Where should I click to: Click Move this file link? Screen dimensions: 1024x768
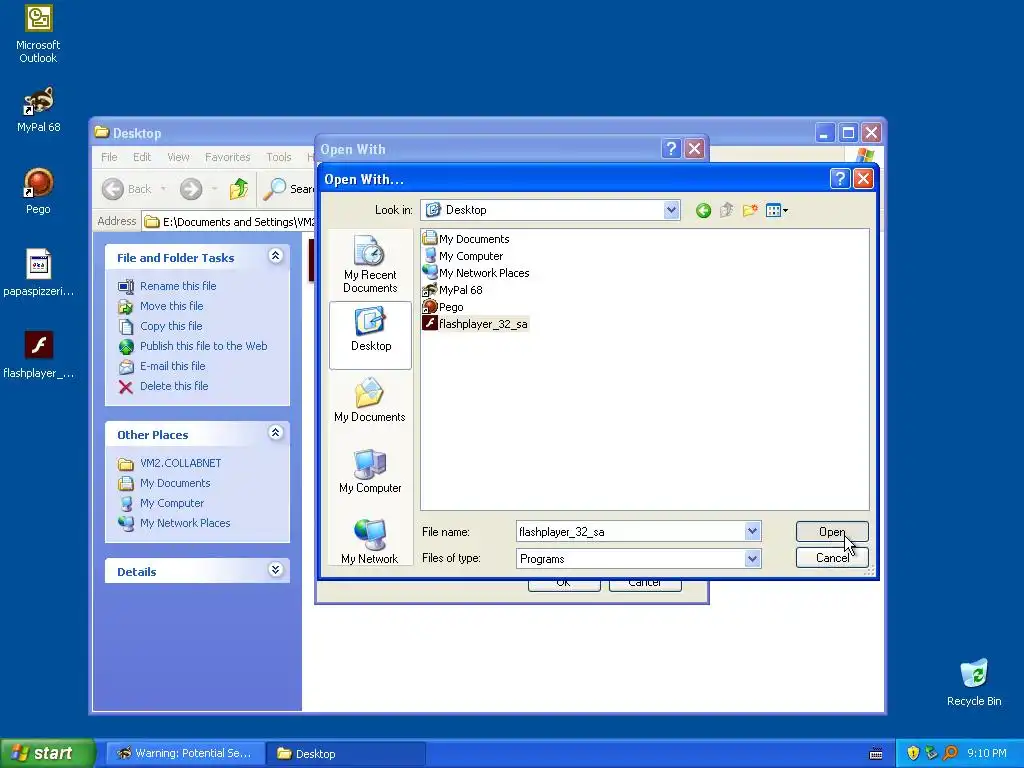coord(171,306)
